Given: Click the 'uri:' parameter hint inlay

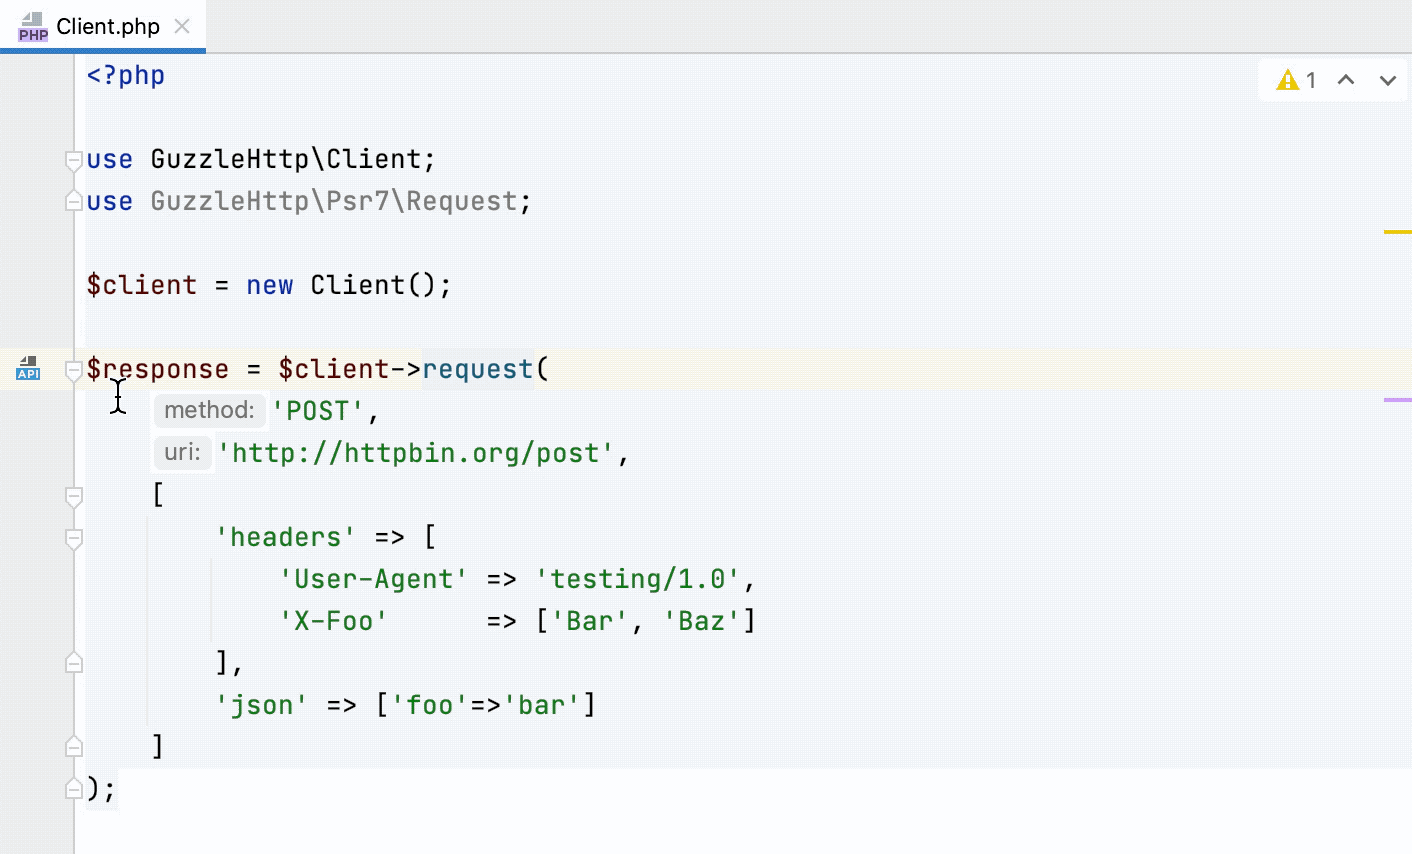Looking at the screenshot, I should tap(182, 452).
